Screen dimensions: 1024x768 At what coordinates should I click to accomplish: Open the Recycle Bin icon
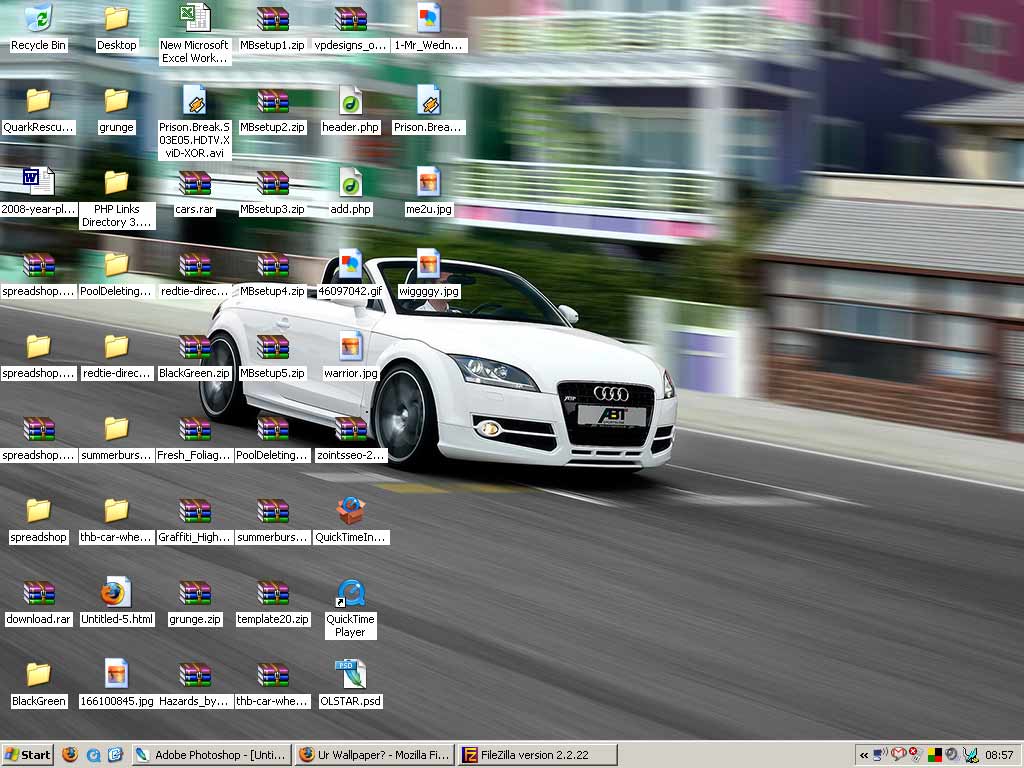pos(38,19)
